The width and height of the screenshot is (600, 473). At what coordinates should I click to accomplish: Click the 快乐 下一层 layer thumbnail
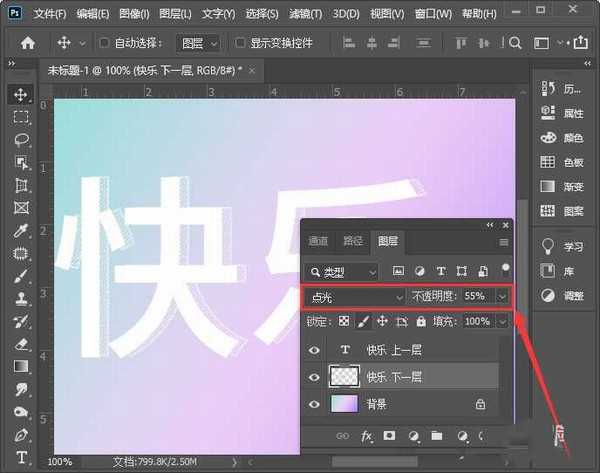click(x=347, y=377)
